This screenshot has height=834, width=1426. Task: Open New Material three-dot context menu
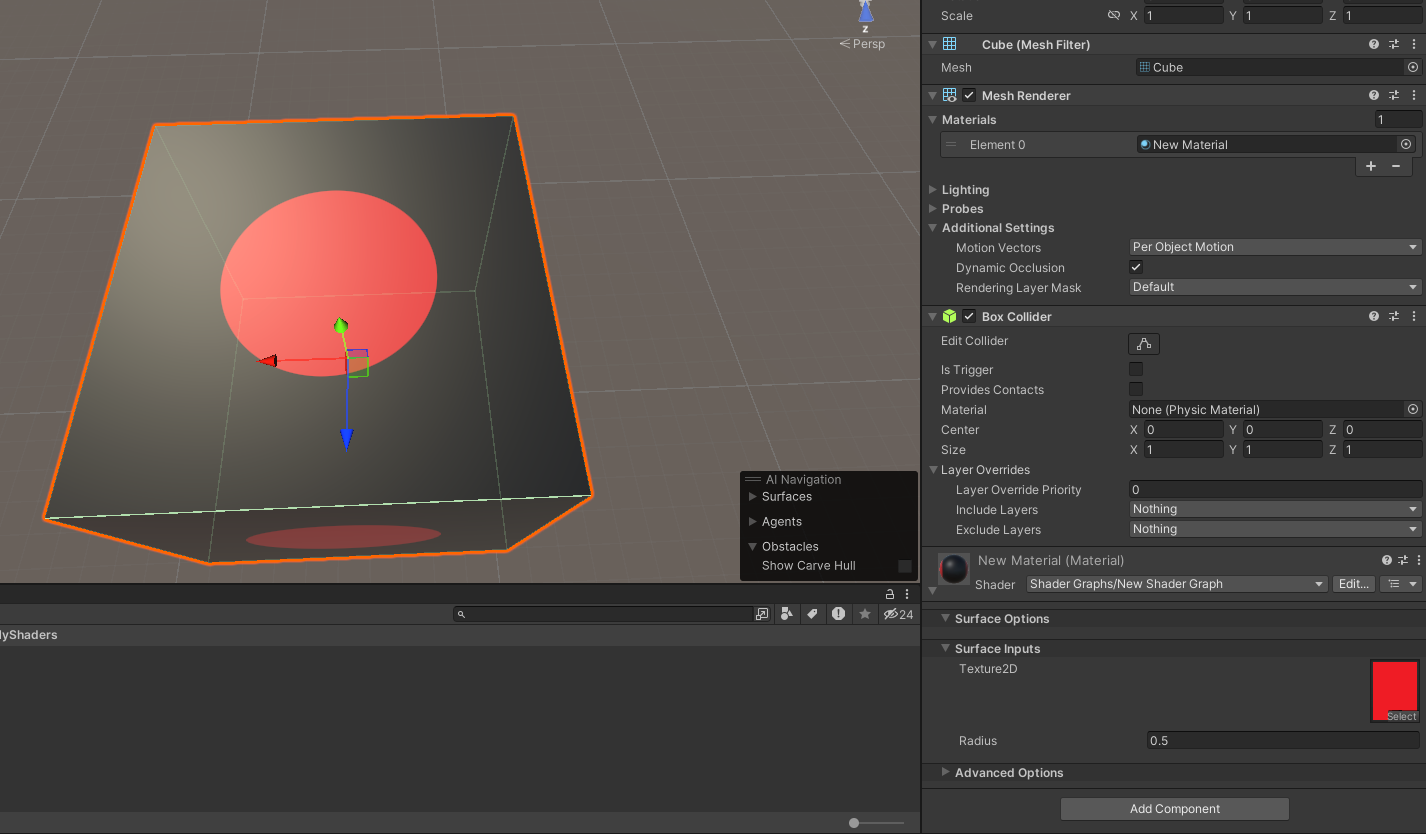click(1417, 561)
